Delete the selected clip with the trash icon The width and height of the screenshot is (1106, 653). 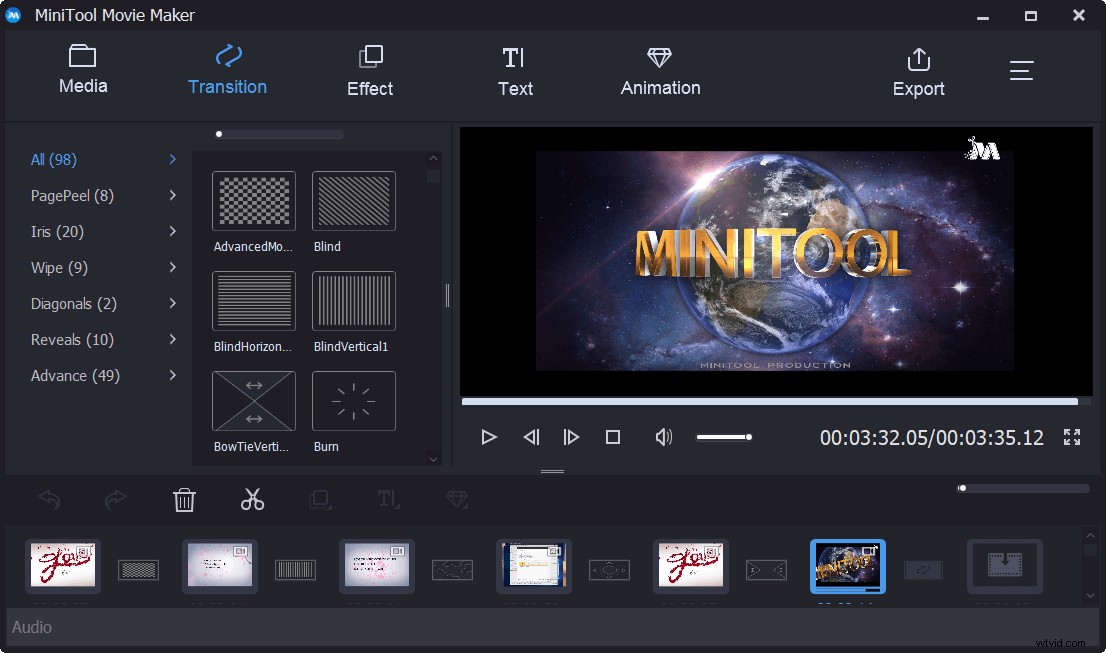(184, 499)
